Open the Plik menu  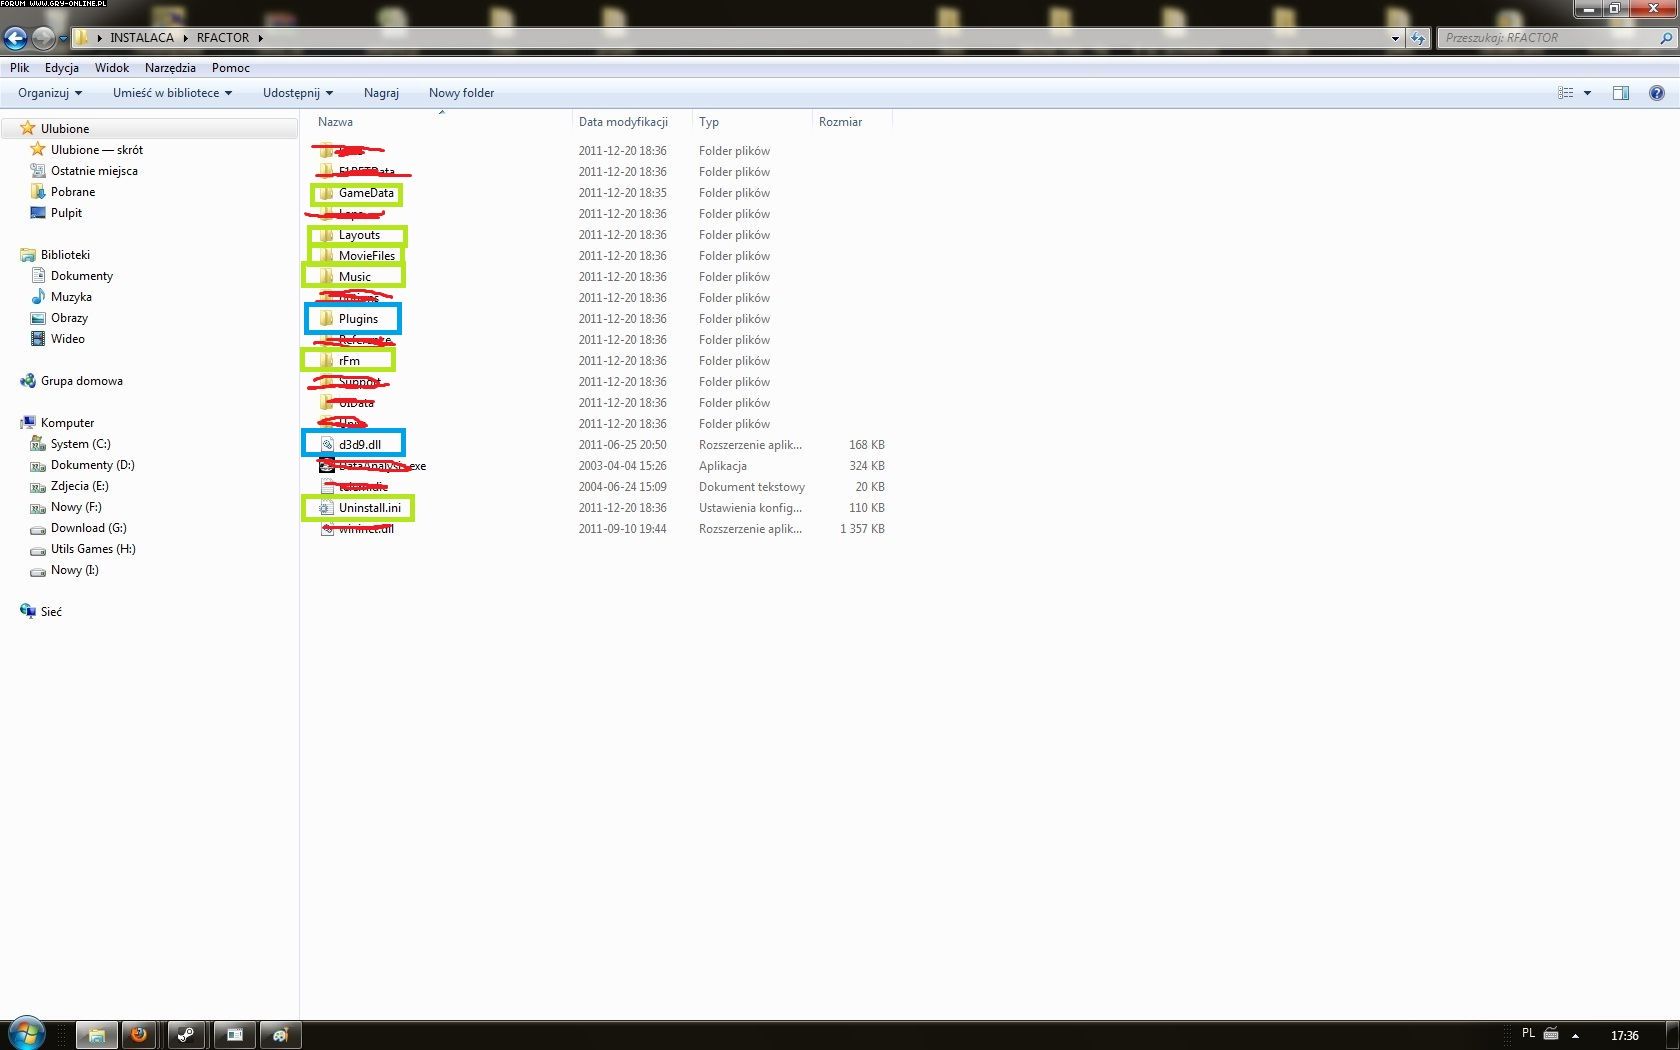(x=20, y=68)
